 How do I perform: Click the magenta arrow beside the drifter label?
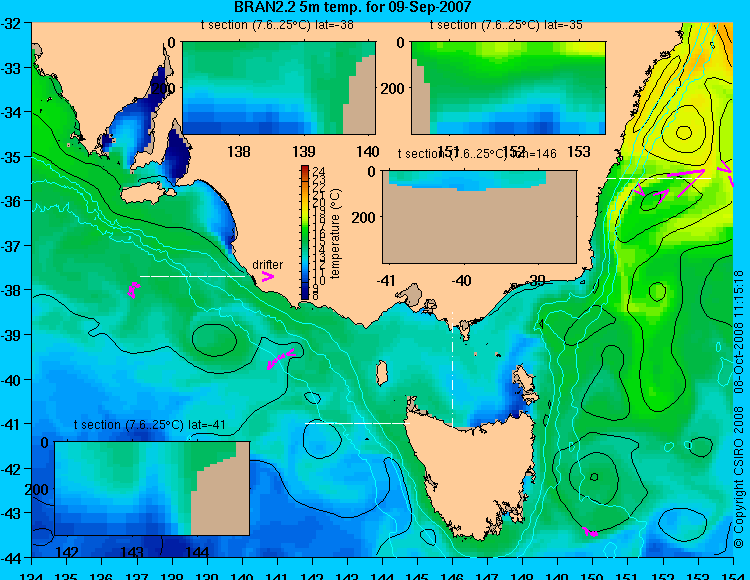(x=268, y=277)
